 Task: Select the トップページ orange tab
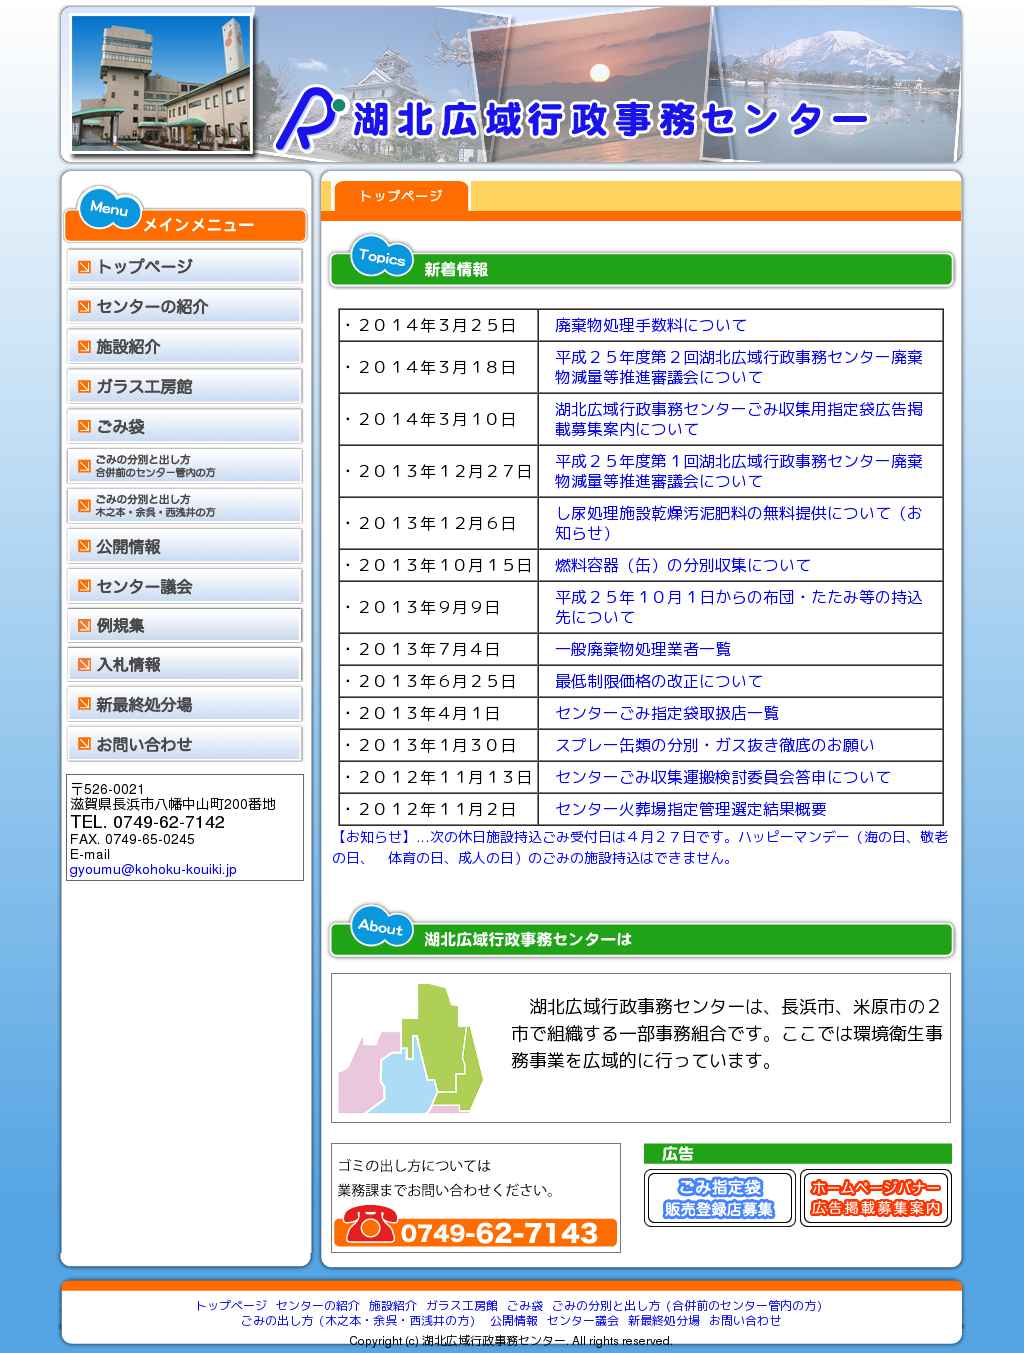coord(400,196)
